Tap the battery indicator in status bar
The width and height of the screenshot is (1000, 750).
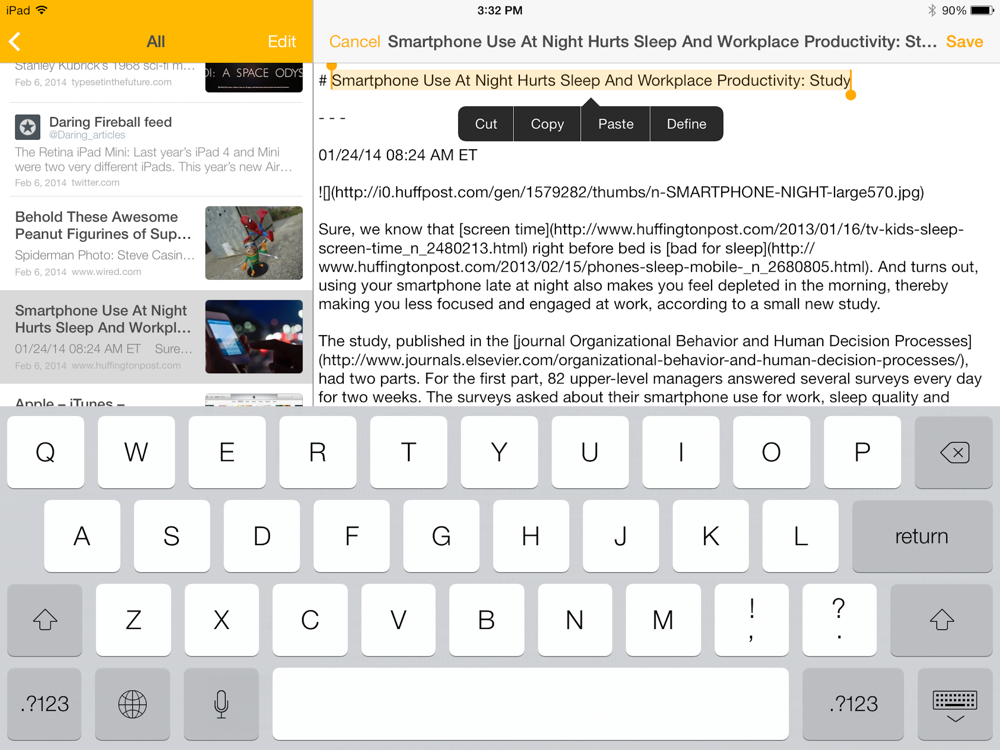(981, 10)
